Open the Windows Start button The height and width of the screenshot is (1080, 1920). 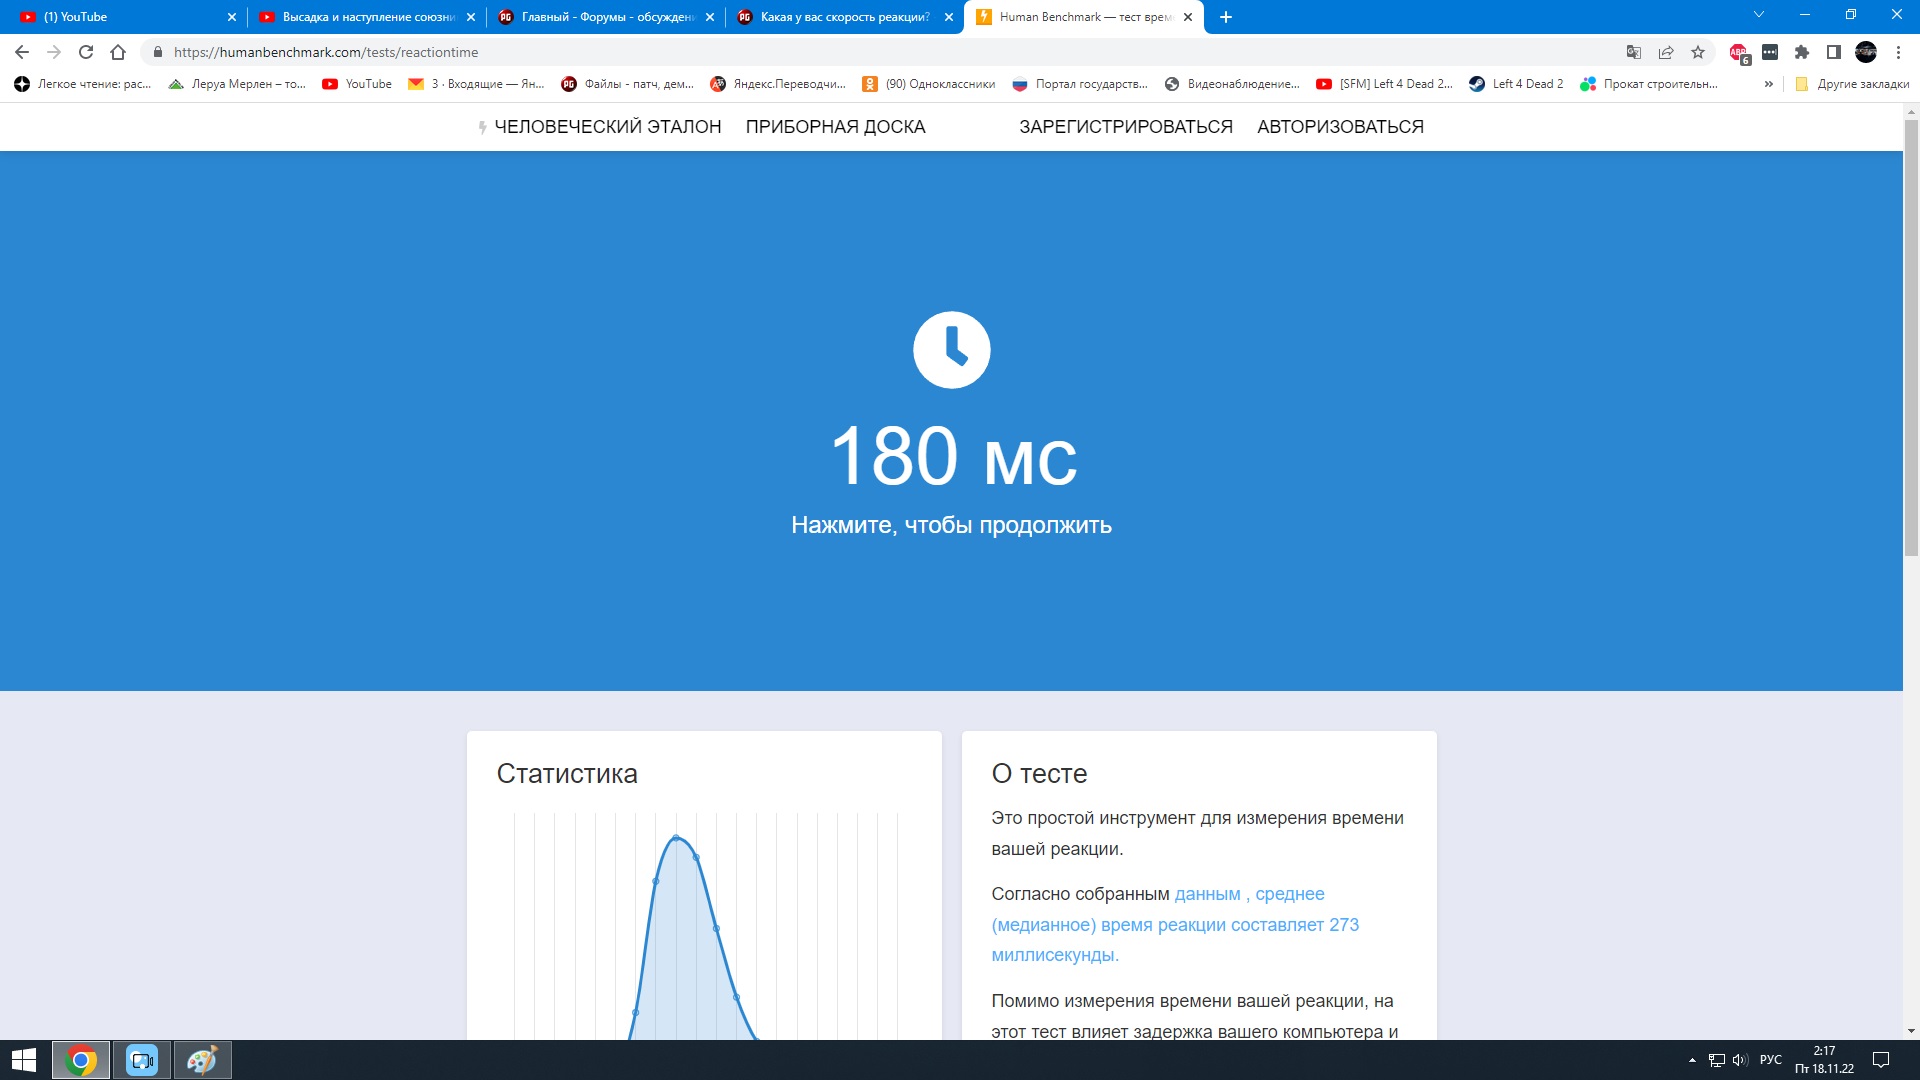click(24, 1060)
